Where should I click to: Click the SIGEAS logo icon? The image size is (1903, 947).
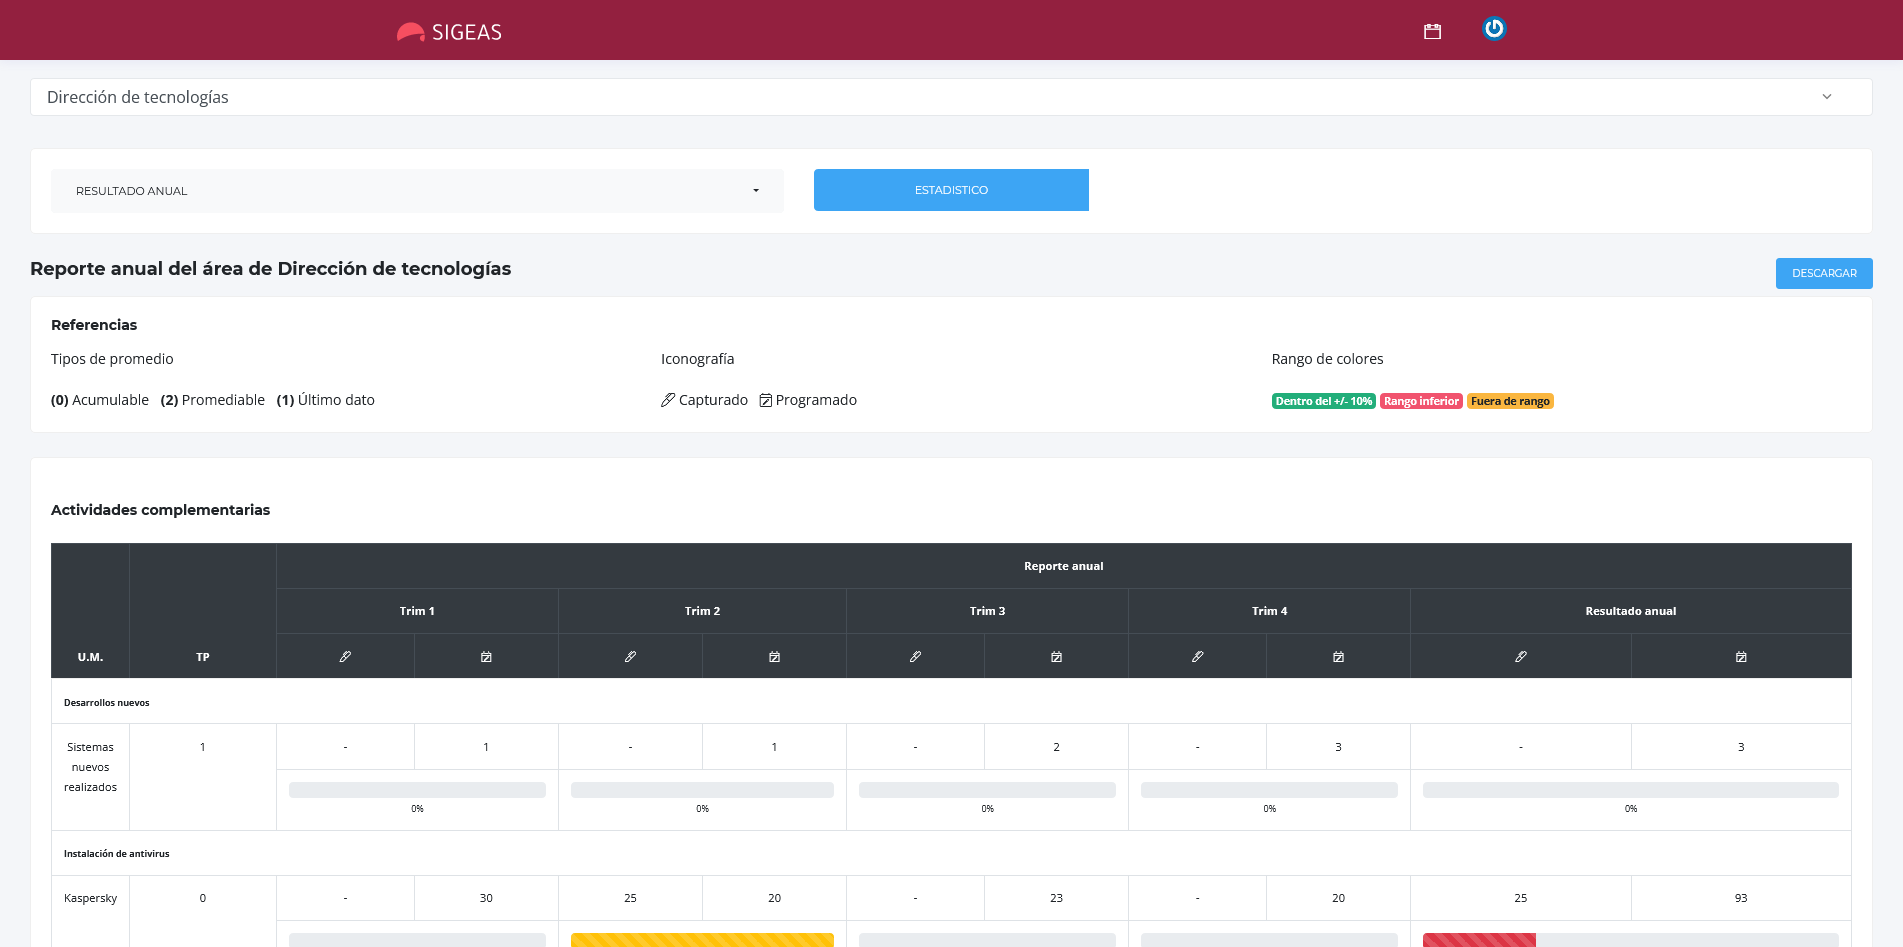(410, 32)
